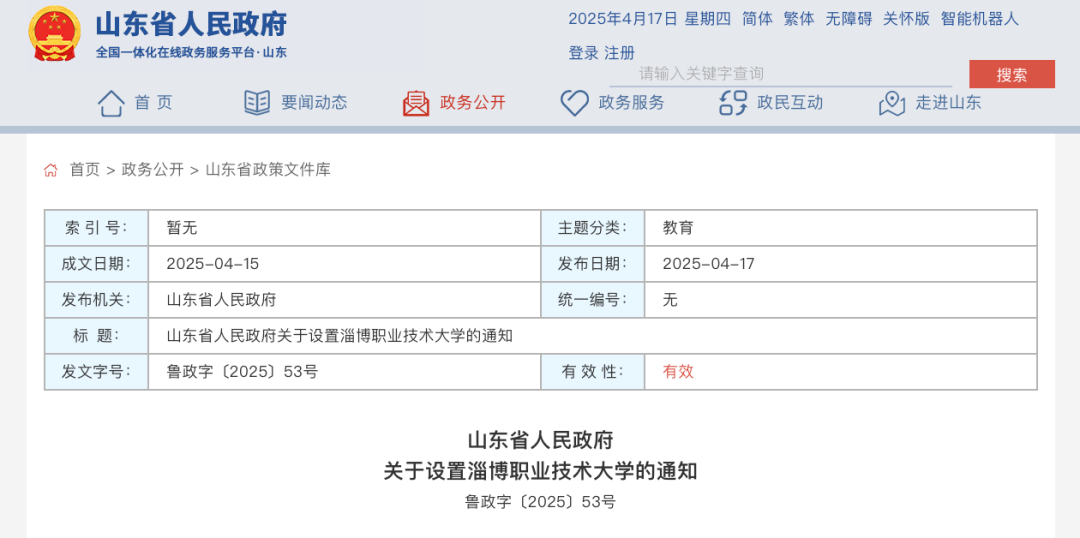This screenshot has height=538, width=1080.
Task: Click 政务公开 in the breadcrumb
Action: pyautogui.click(x=152, y=169)
